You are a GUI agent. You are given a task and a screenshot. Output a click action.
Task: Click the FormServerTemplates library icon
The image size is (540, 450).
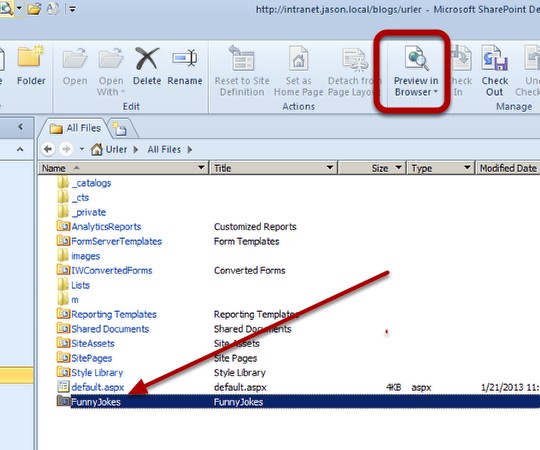[63, 240]
